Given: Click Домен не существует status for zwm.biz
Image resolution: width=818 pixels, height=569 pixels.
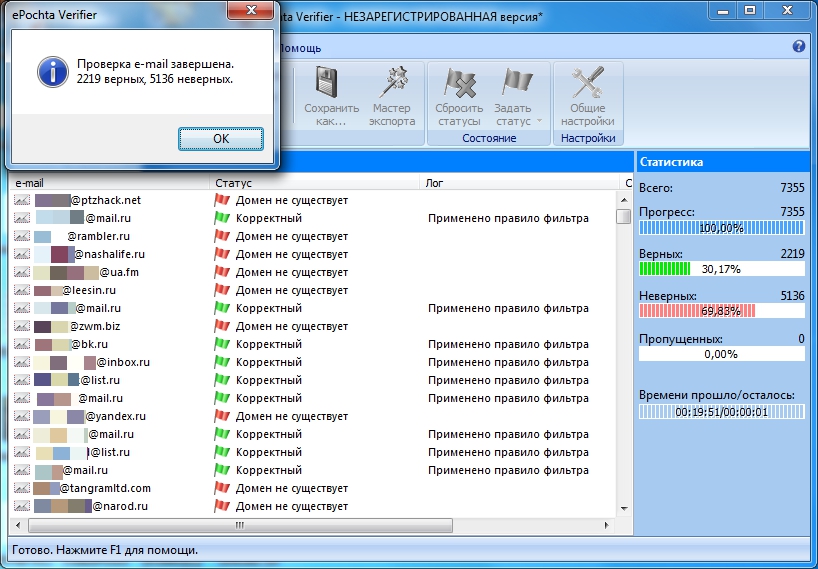Looking at the screenshot, I should 292,326.
